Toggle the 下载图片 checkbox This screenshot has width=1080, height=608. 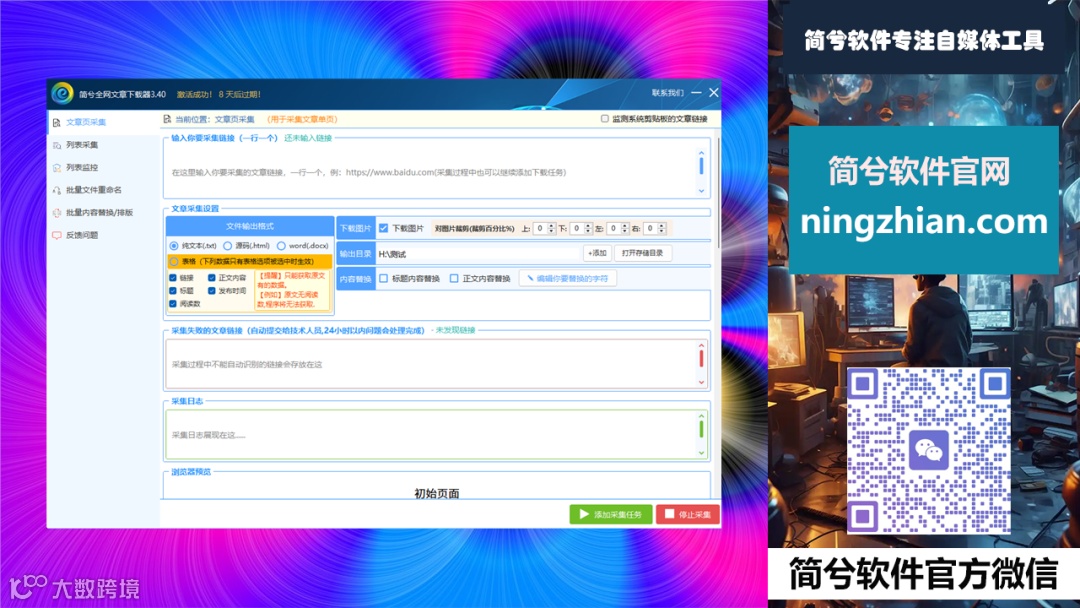[384, 228]
